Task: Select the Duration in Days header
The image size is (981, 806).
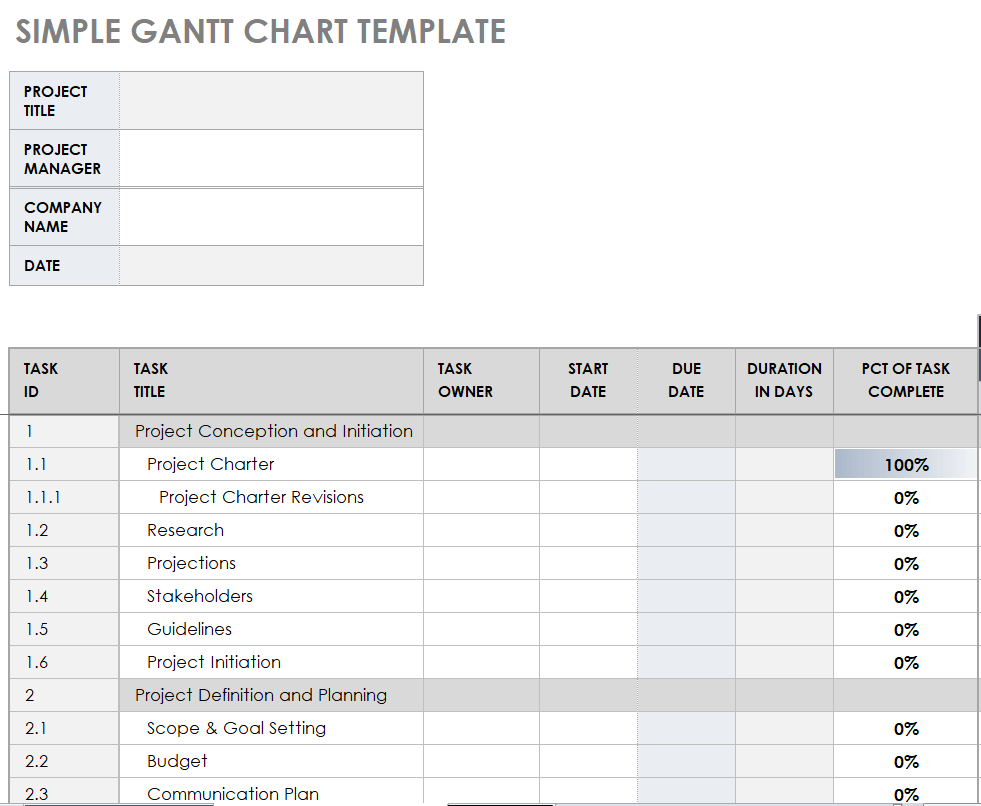Action: pyautogui.click(x=784, y=381)
